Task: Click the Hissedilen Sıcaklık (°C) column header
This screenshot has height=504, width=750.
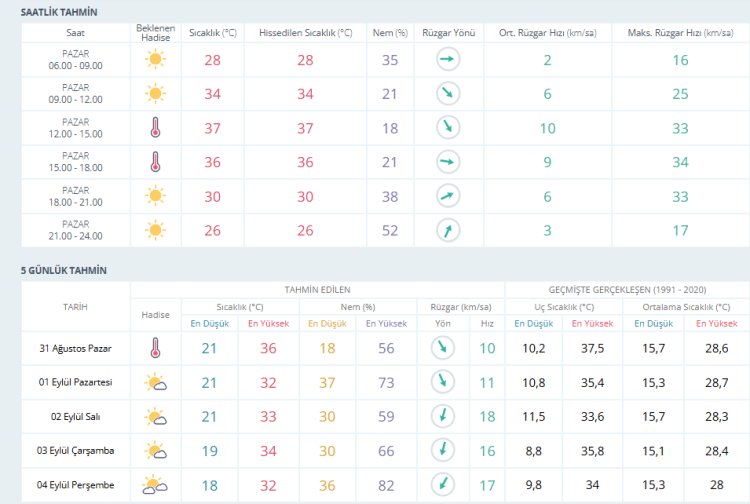Action: (305, 33)
